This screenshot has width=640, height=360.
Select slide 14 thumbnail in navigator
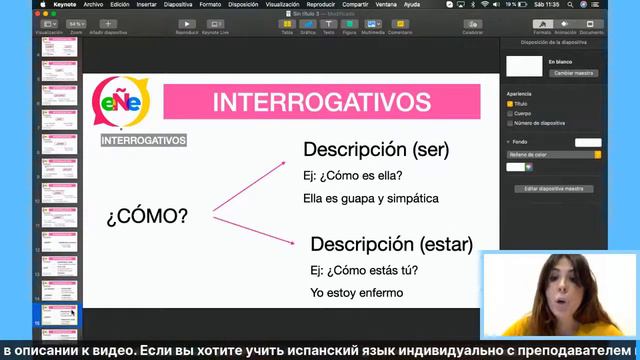60,291
